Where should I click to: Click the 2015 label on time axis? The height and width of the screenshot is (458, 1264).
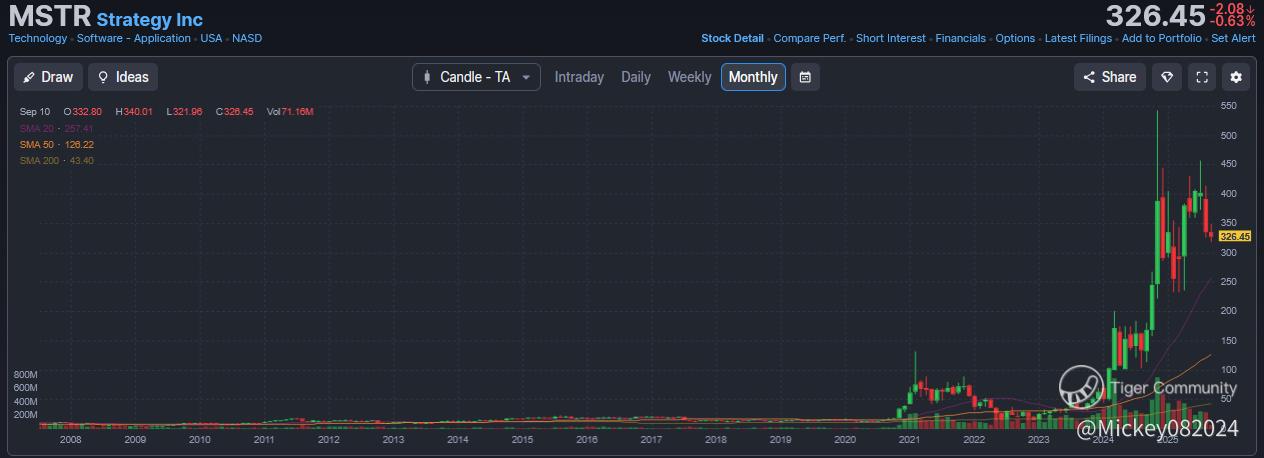pyautogui.click(x=522, y=439)
